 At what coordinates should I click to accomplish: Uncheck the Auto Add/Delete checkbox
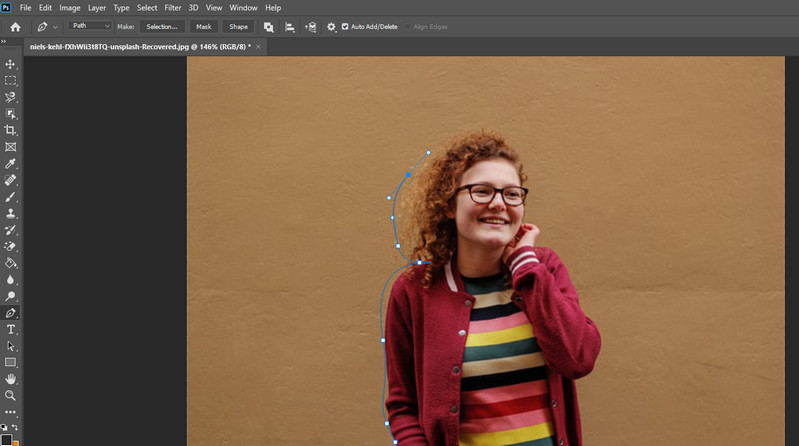(x=345, y=27)
